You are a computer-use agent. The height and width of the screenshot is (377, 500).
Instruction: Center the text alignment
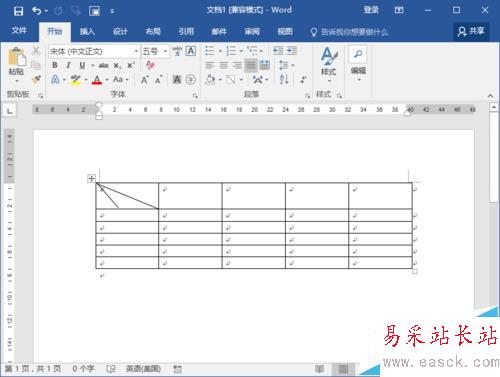click(223, 65)
